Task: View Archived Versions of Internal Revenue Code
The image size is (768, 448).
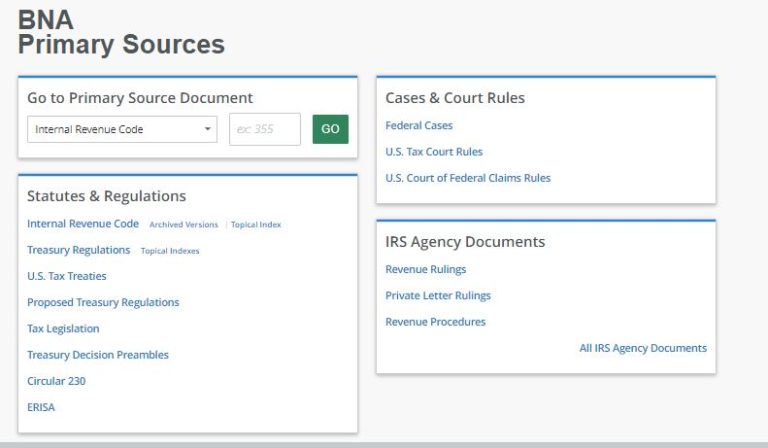Action: pyautogui.click(x=183, y=225)
